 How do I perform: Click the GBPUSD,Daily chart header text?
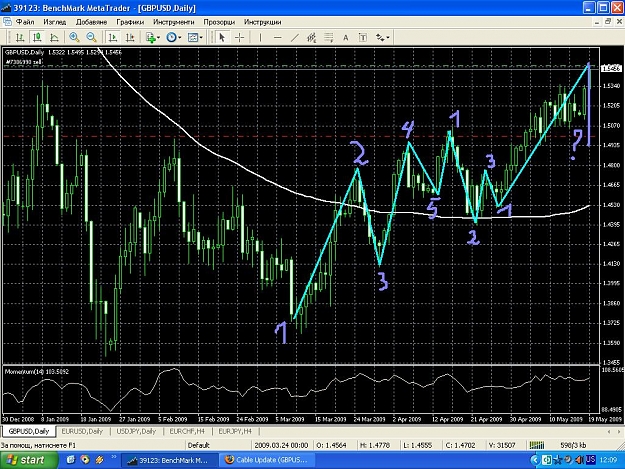click(24, 52)
